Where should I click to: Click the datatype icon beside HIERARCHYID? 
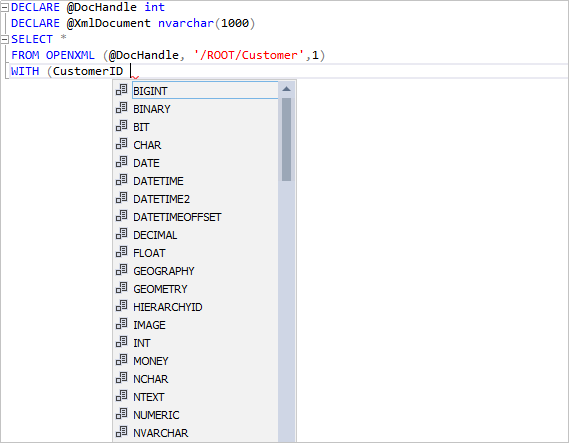click(122, 306)
